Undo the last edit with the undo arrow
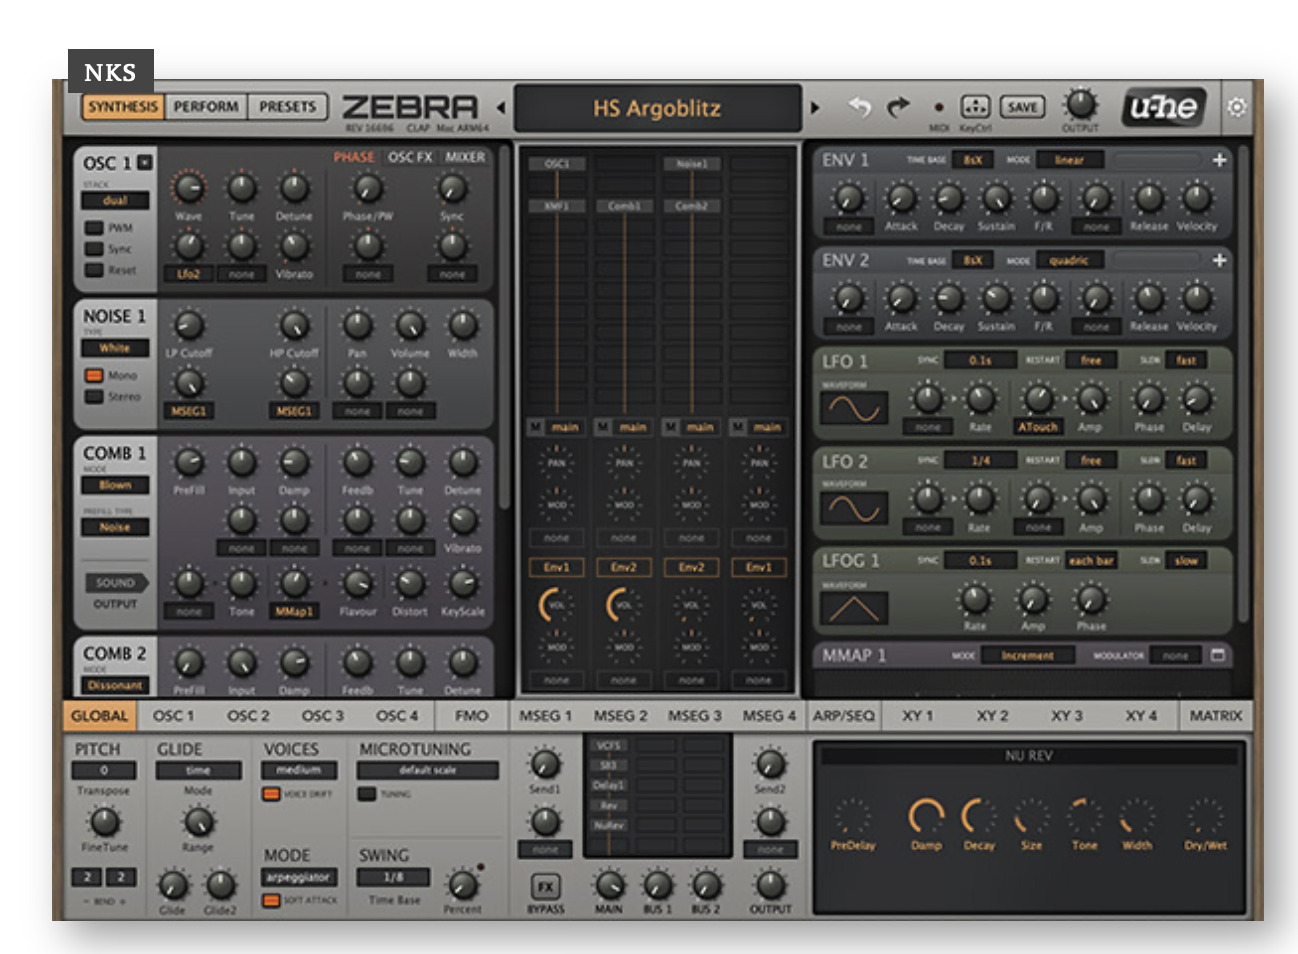Image resolution: width=1298 pixels, height=954 pixels. 859,107
